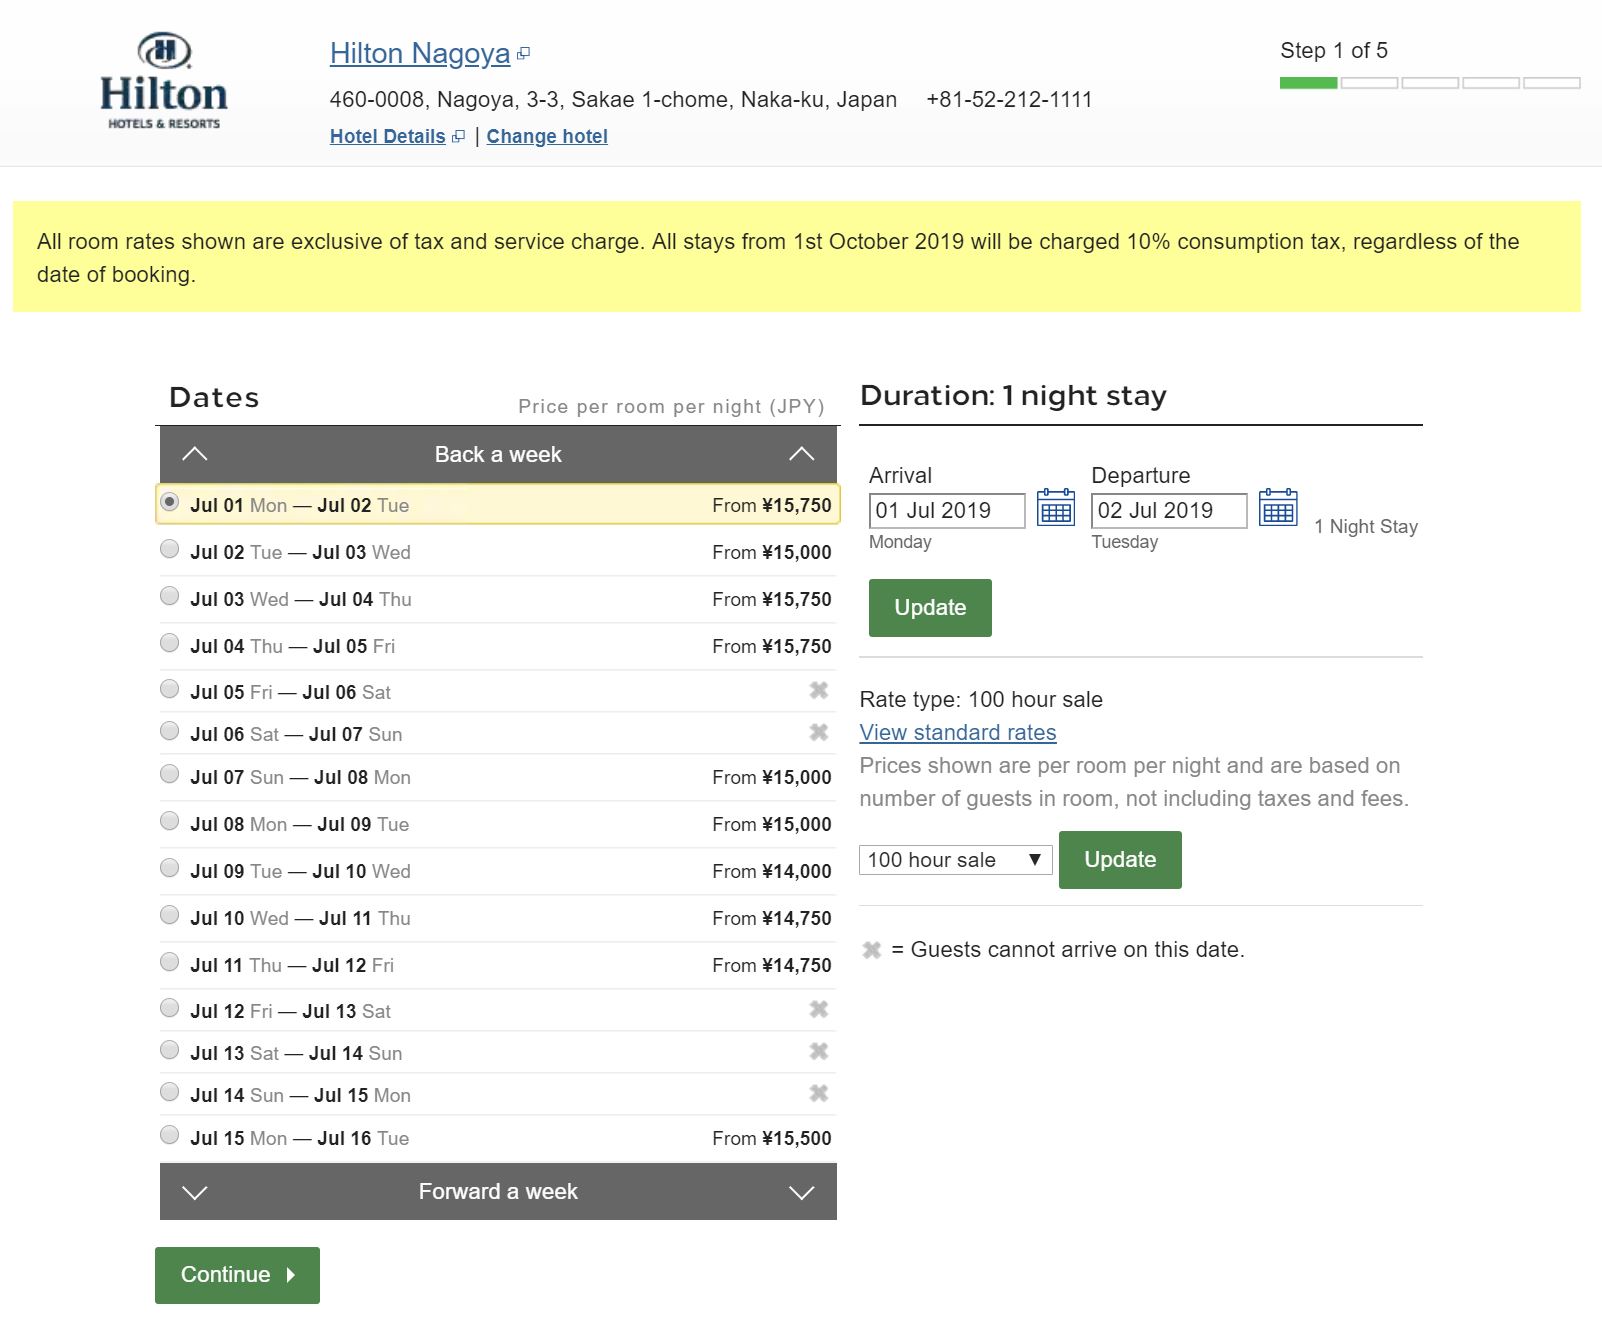Click Update button under arrival date

[930, 608]
